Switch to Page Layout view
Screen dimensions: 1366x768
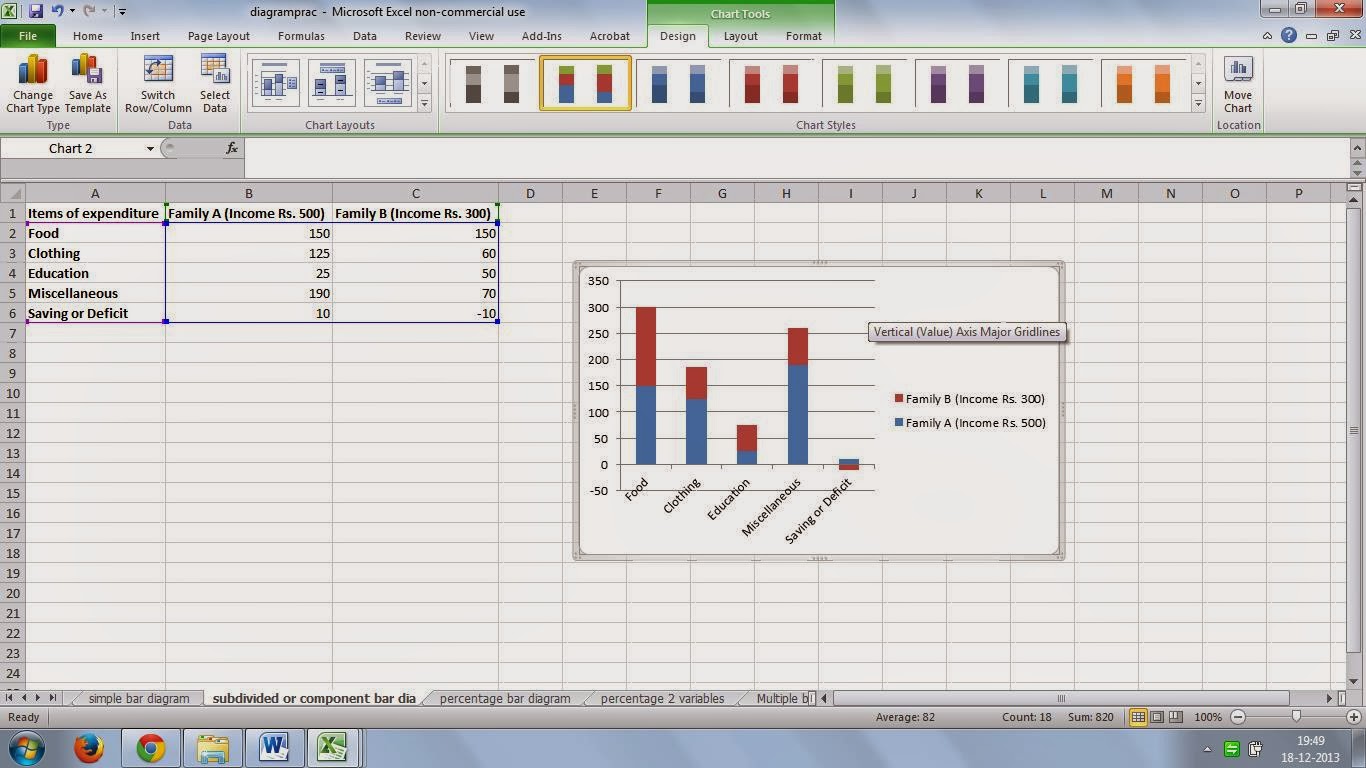[1155, 716]
